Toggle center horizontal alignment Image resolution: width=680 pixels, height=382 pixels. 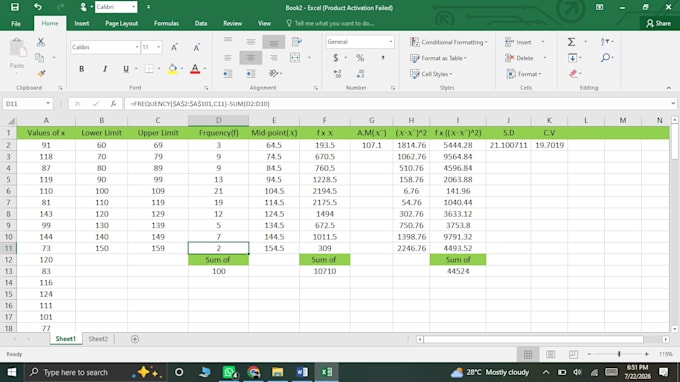pos(250,58)
